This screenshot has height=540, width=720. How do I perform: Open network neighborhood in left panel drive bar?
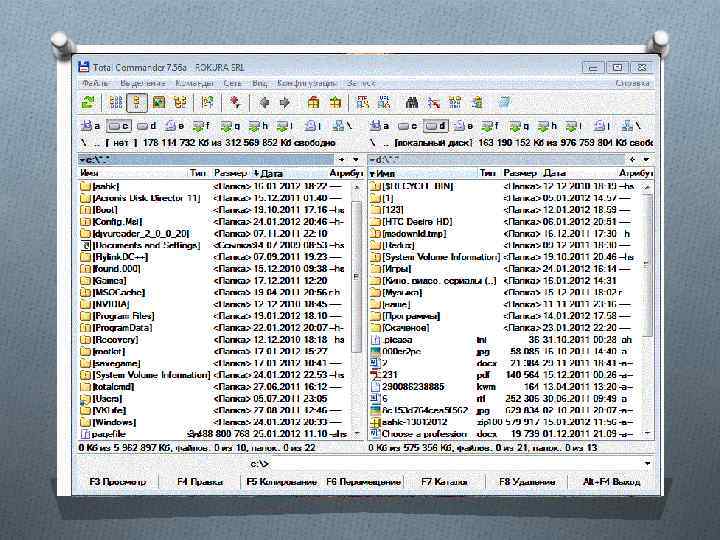342,125
